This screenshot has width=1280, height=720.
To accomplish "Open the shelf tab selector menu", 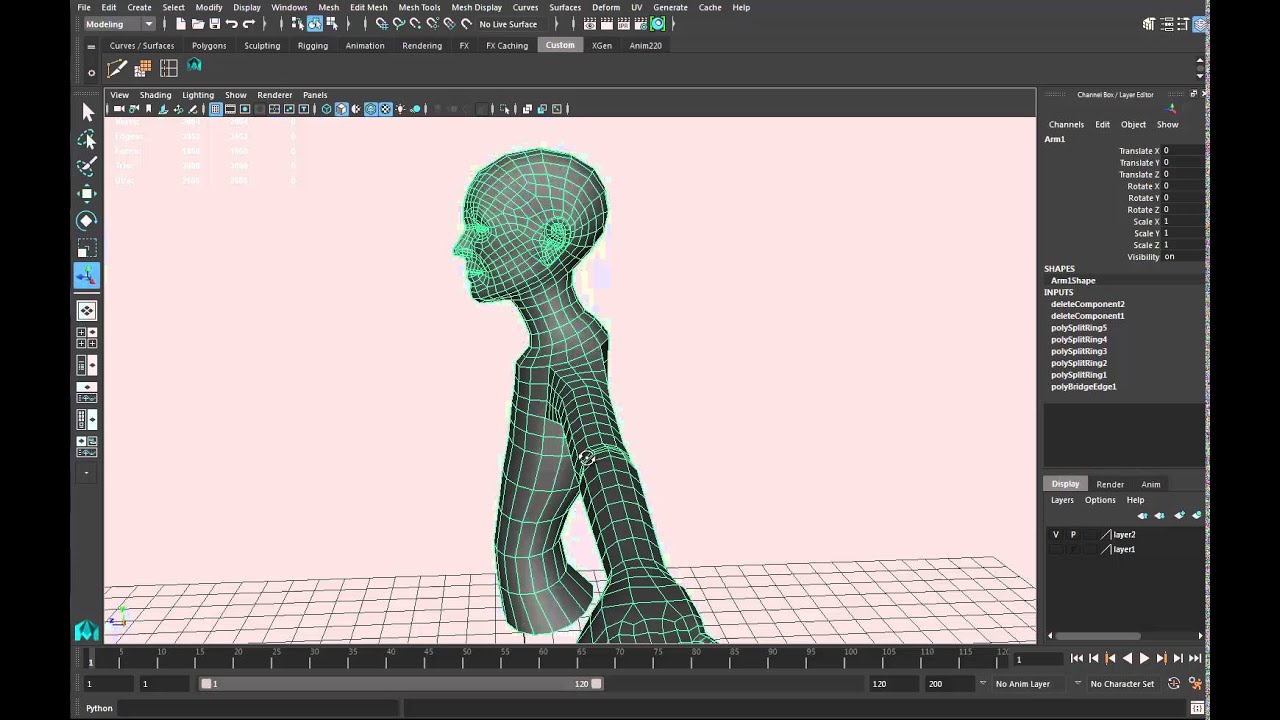I will tap(91, 46).
